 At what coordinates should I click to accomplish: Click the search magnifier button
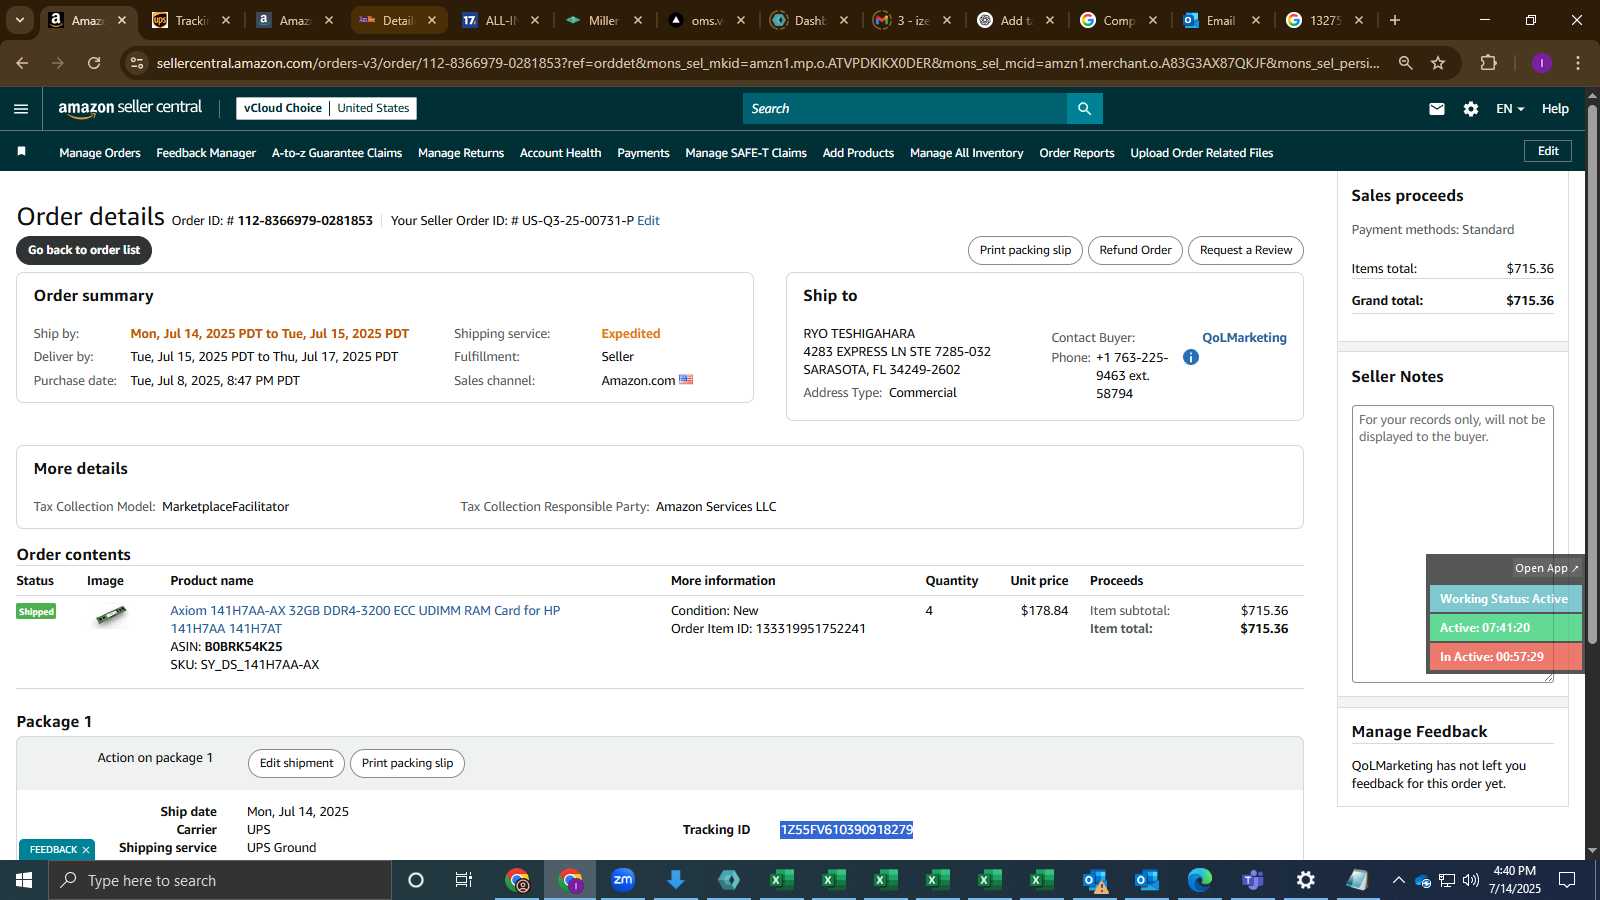pos(1084,108)
